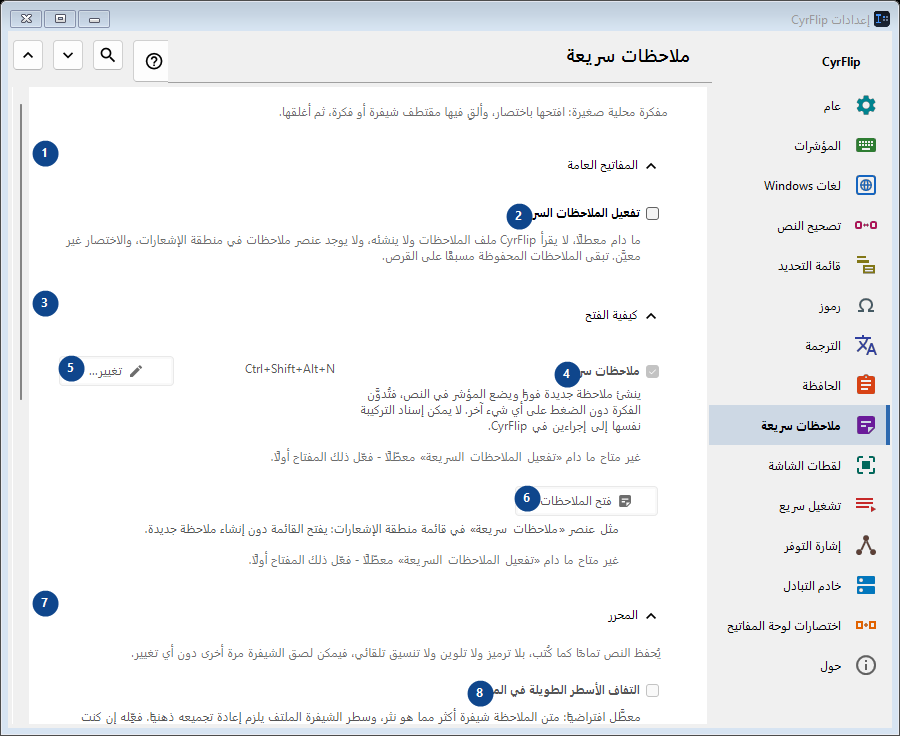Open the حول page

coord(799,665)
